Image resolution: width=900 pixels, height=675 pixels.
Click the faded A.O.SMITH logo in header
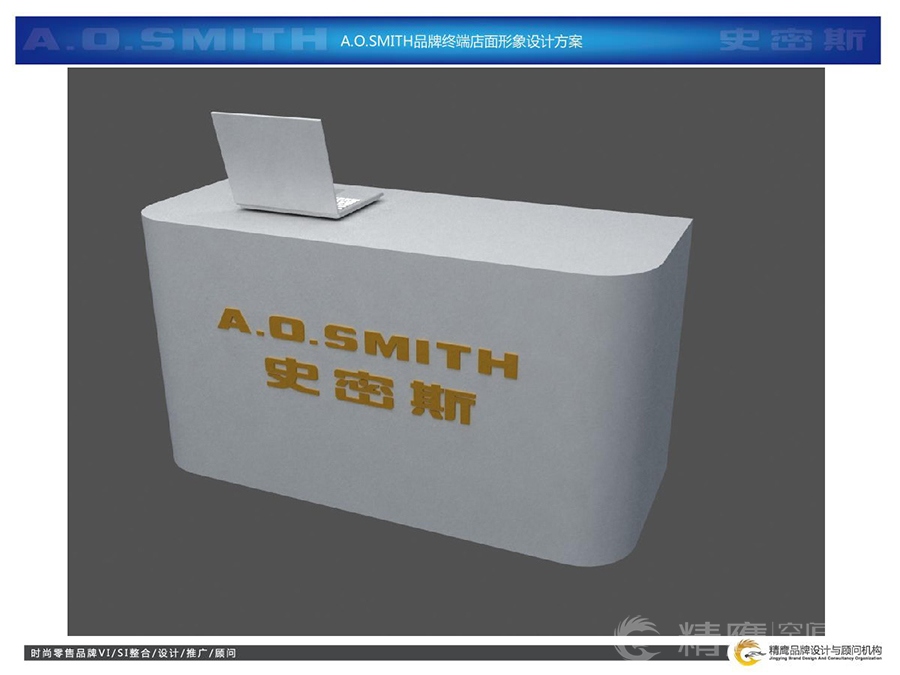[x=176, y=40]
